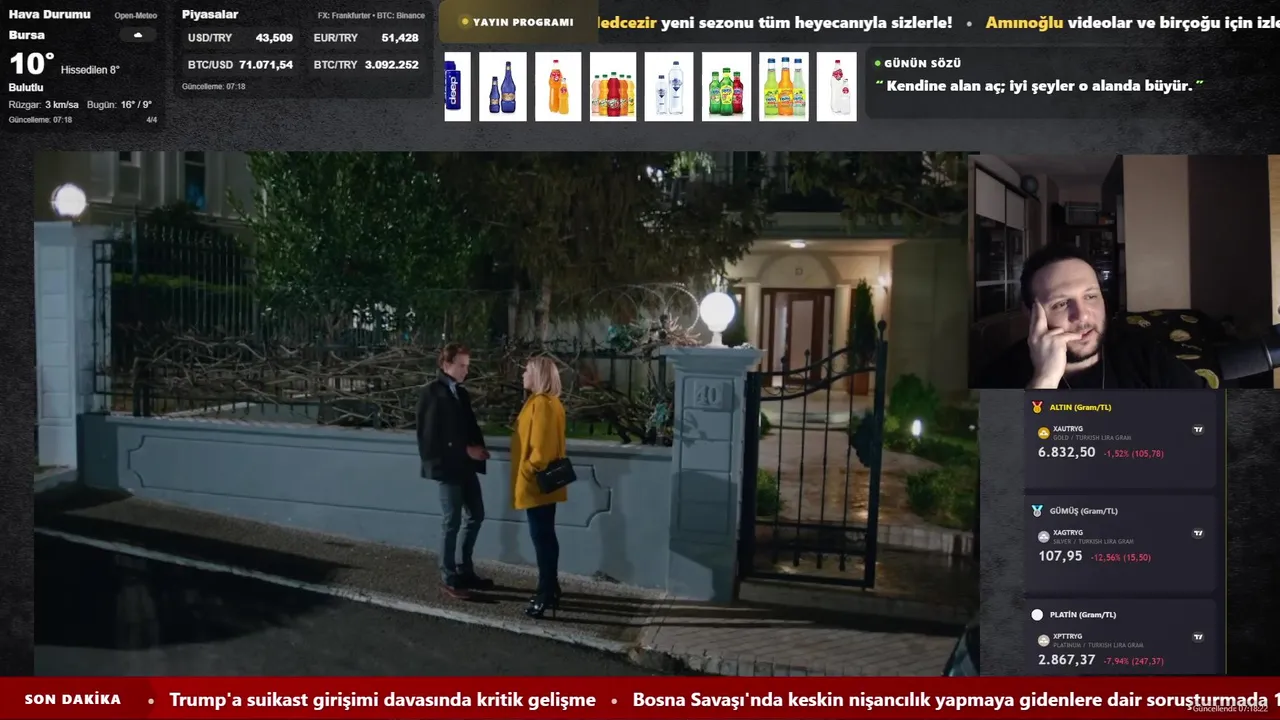Click the SON DAKİKA breaking news label
The height and width of the screenshot is (720, 1280).
tap(73, 700)
